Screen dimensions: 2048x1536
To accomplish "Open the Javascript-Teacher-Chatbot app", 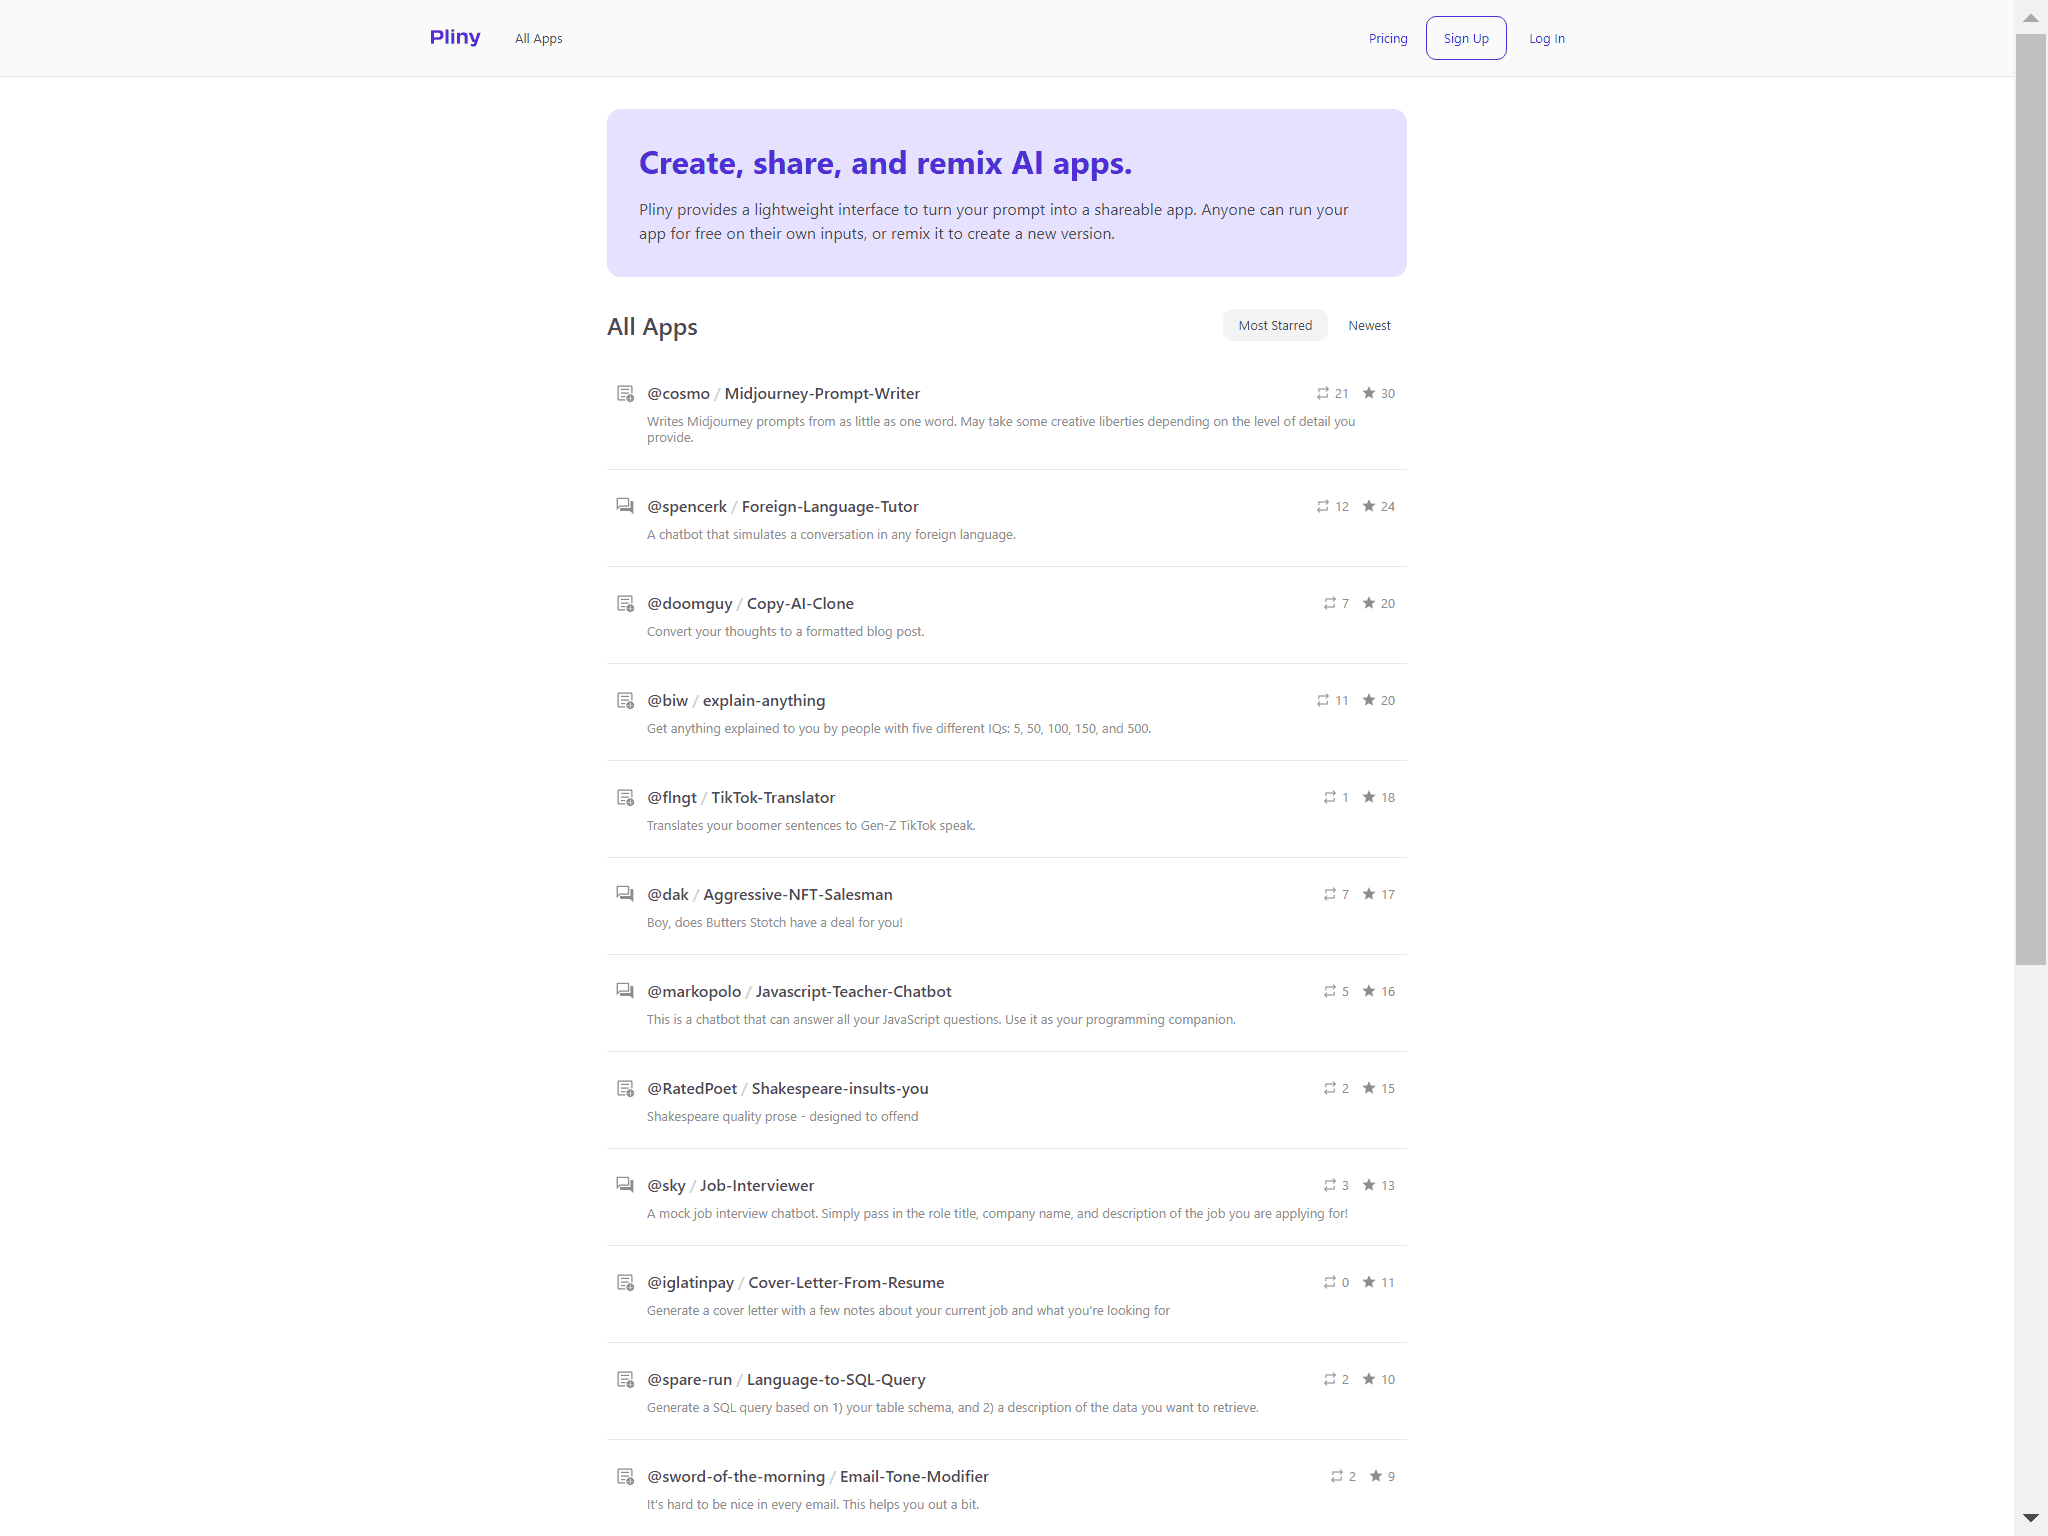I will (x=854, y=992).
